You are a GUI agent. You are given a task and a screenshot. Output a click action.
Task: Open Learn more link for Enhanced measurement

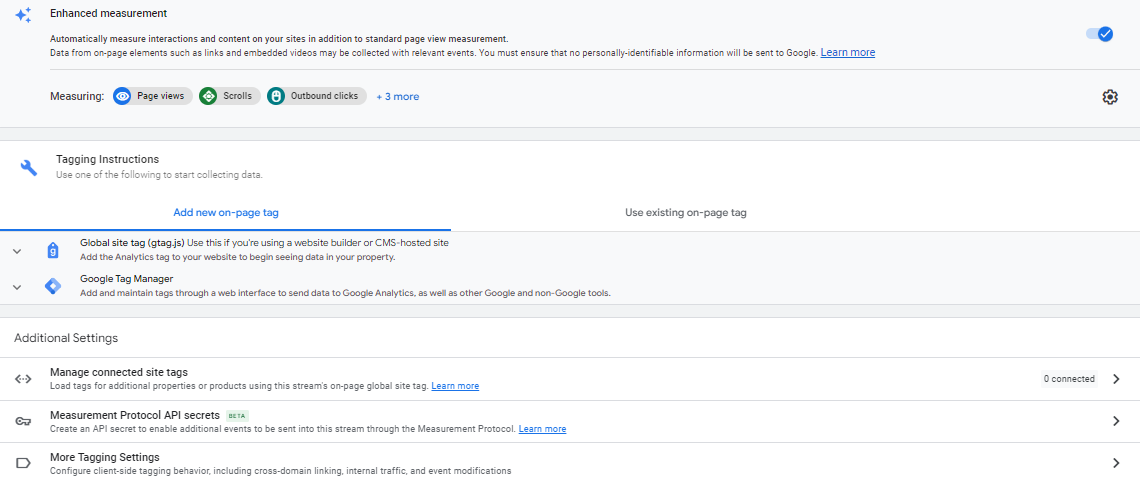848,52
